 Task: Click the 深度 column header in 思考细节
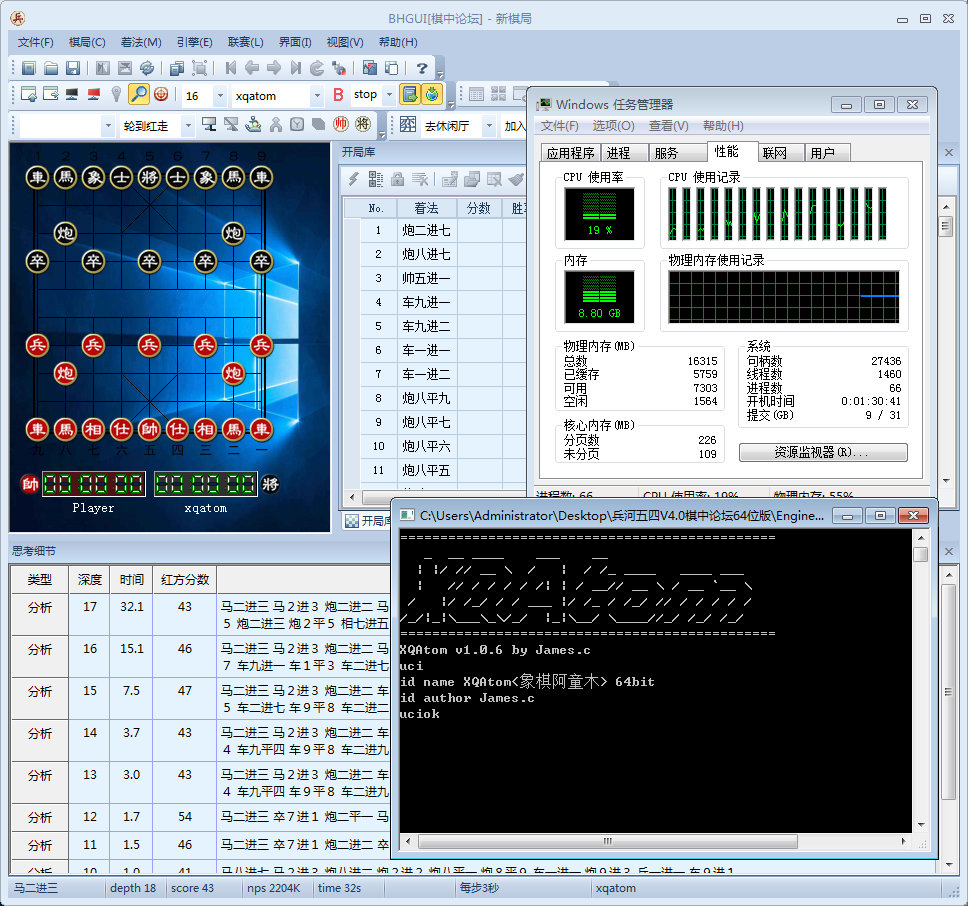coord(90,580)
